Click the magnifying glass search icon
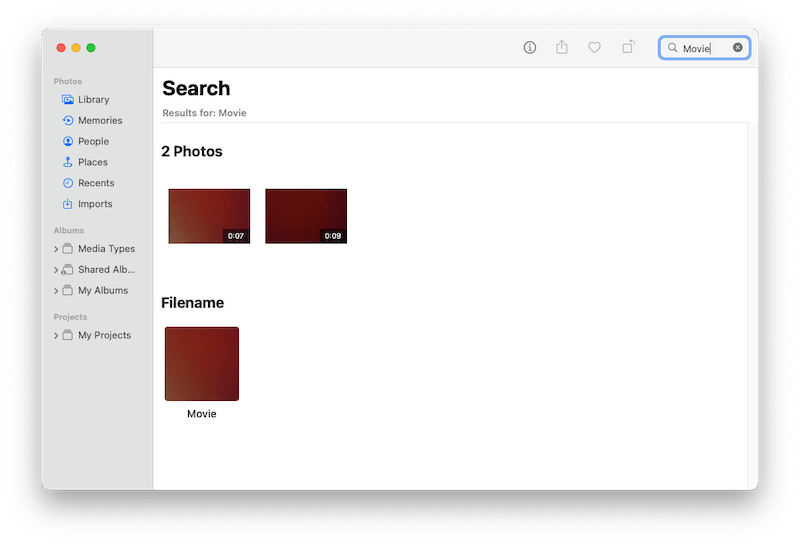This screenshot has width=800, height=545. tap(673, 48)
